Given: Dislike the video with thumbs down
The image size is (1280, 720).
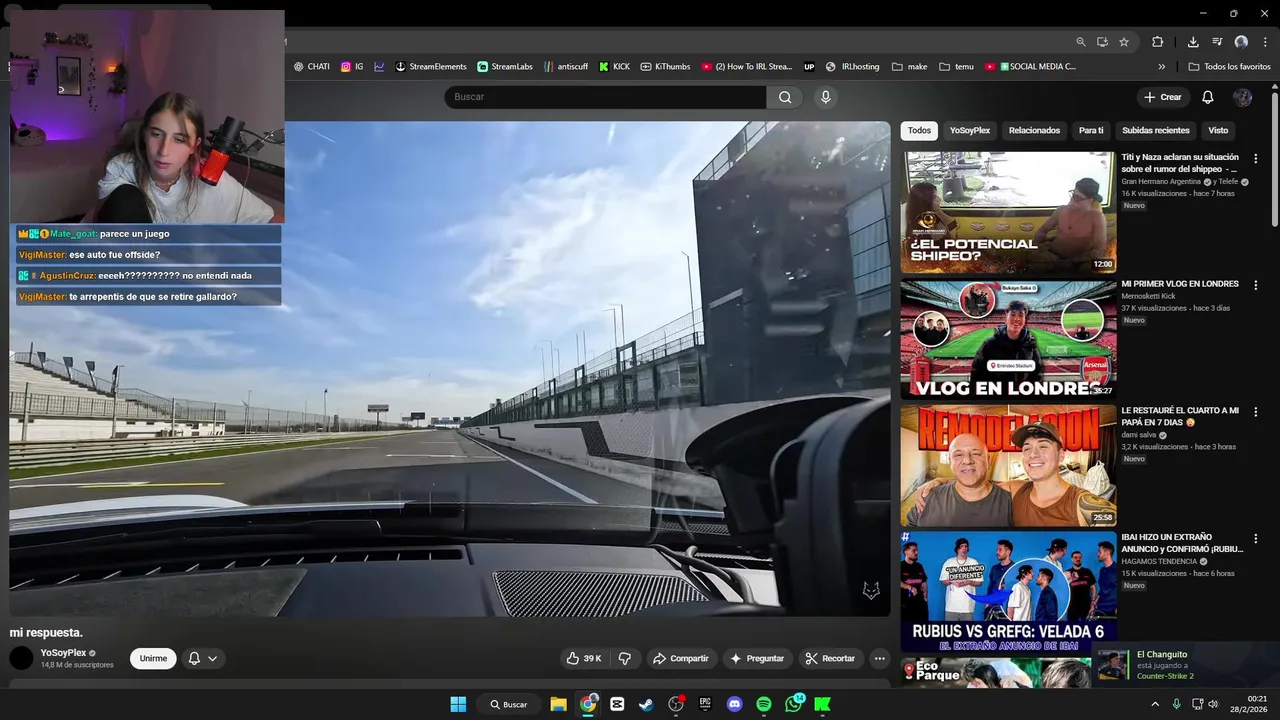Looking at the screenshot, I should tap(625, 658).
